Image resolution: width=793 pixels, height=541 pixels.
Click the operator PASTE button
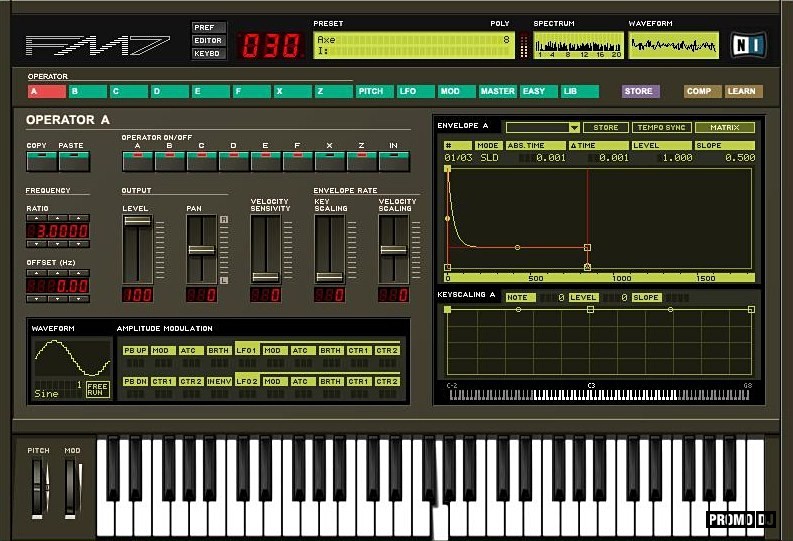pos(74,161)
